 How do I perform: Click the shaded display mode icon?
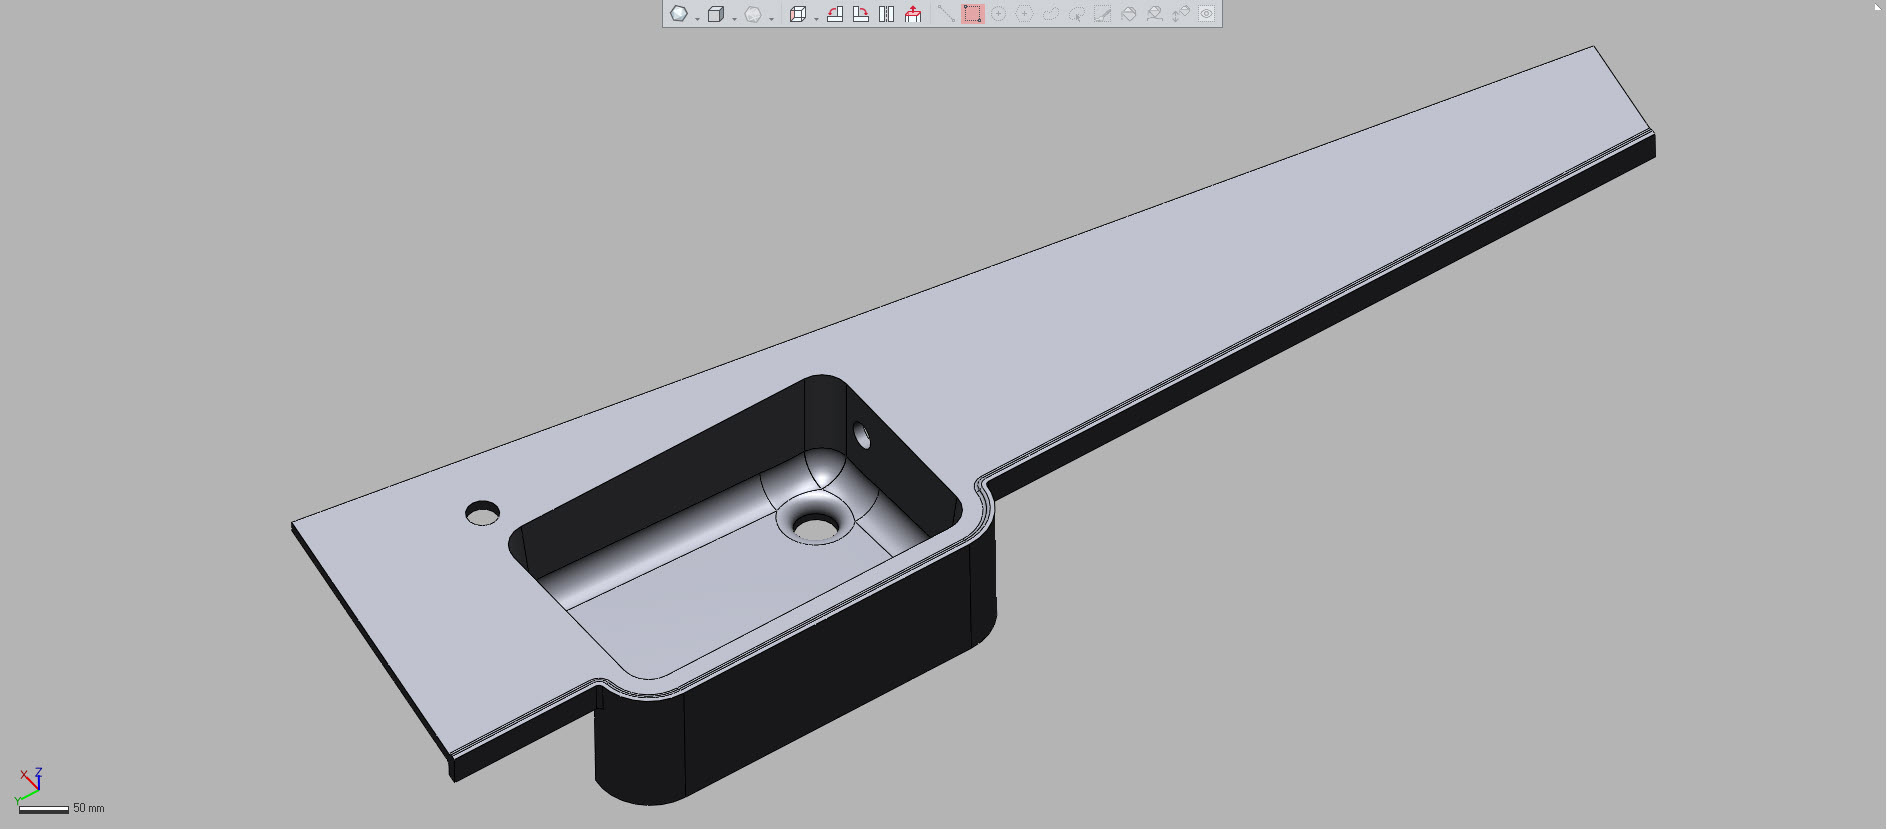tap(679, 14)
